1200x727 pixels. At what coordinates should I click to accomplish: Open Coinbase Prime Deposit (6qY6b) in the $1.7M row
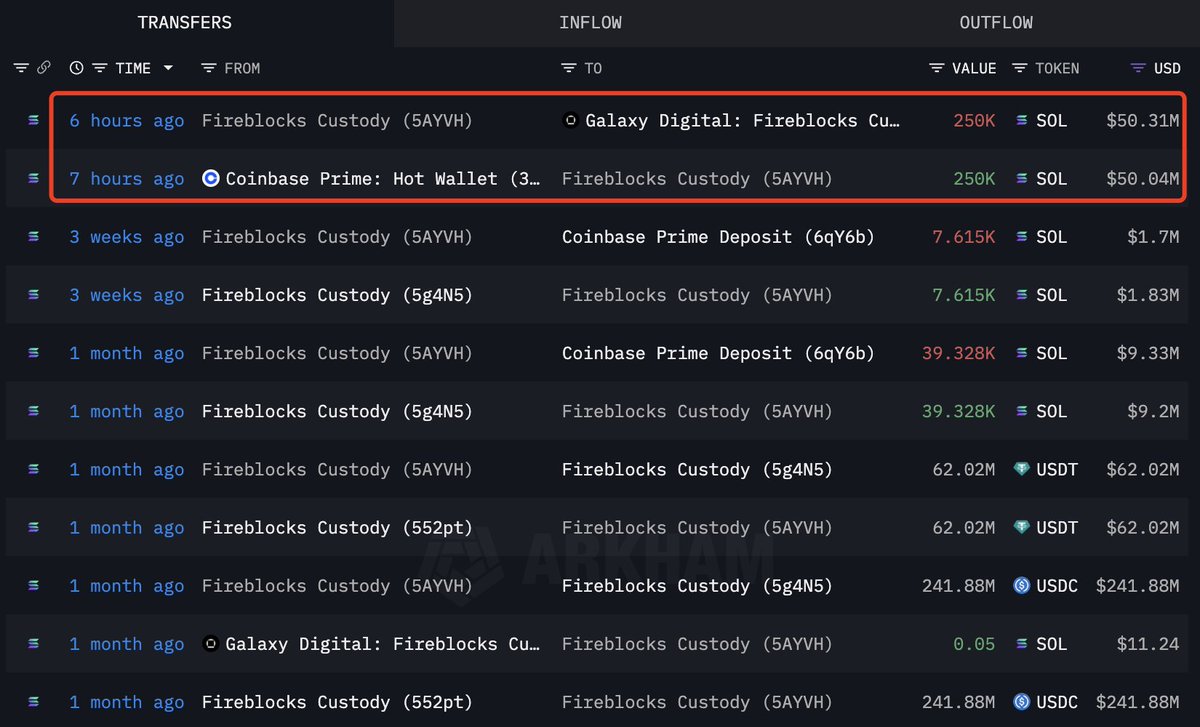[x=717, y=237]
